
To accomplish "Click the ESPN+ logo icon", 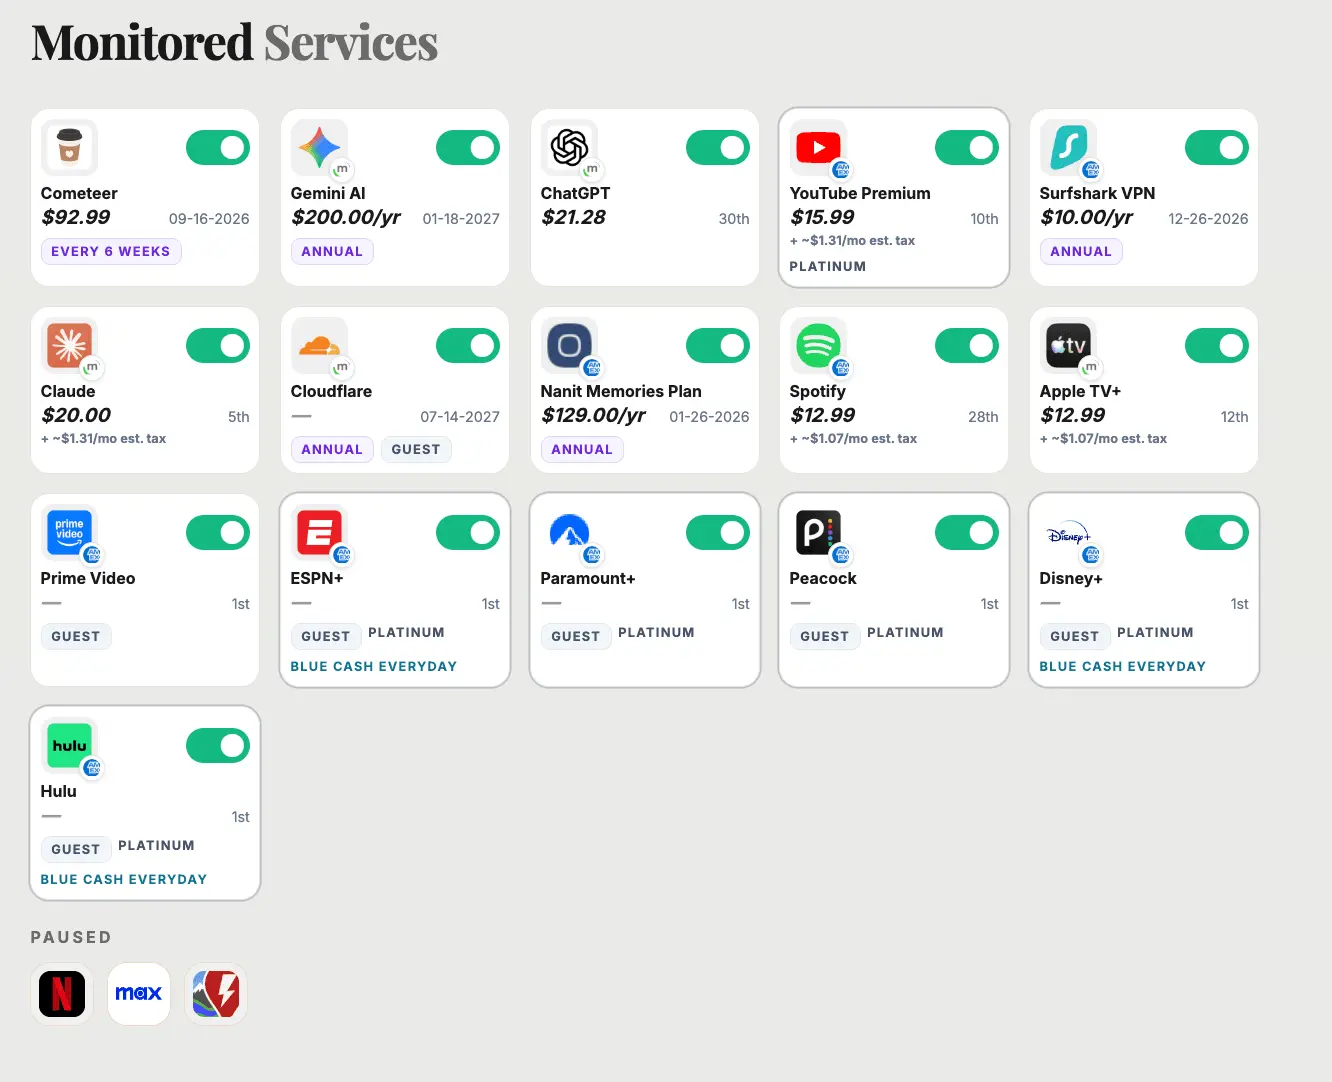I will (x=319, y=533).
